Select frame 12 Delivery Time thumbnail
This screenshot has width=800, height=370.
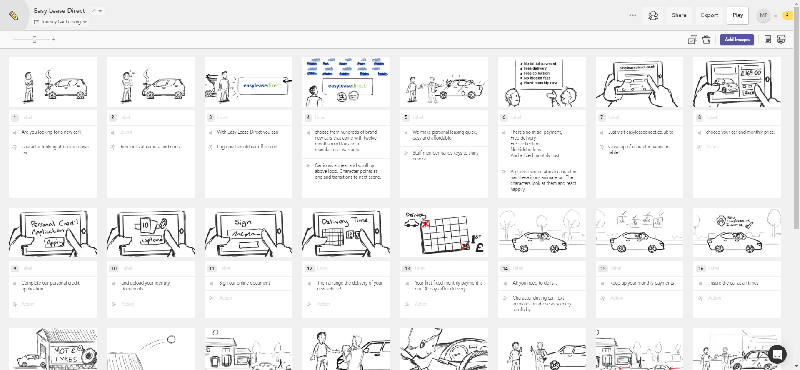tap(346, 232)
